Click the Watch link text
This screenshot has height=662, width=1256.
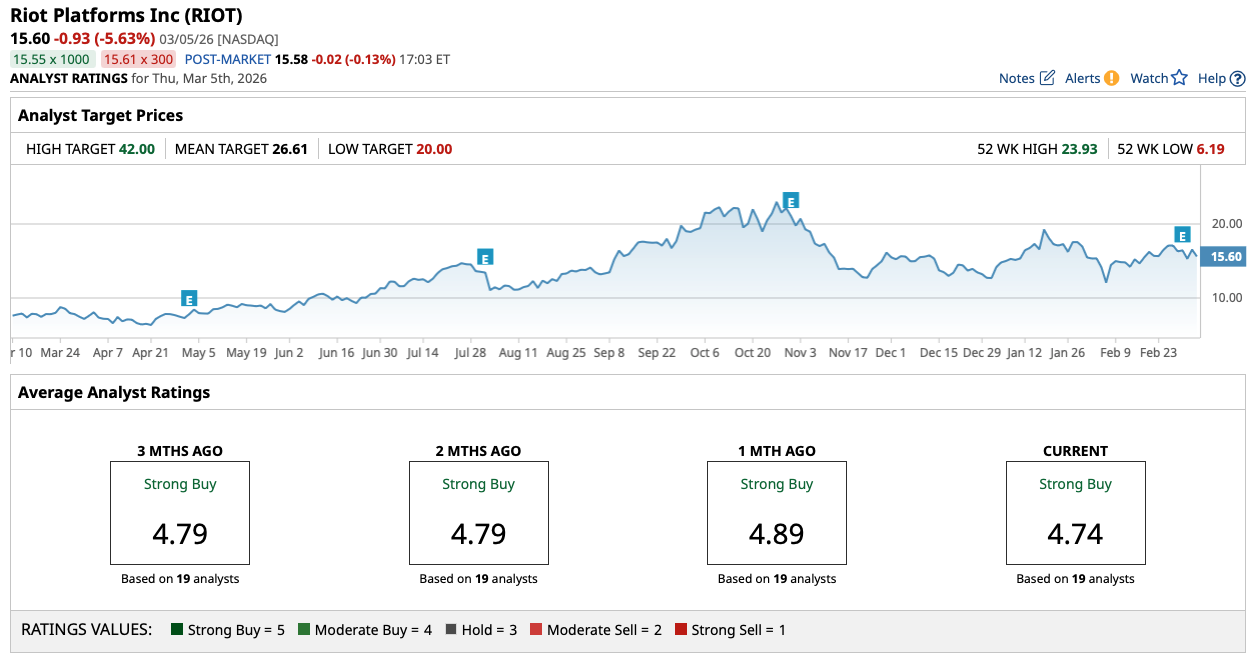point(1149,78)
